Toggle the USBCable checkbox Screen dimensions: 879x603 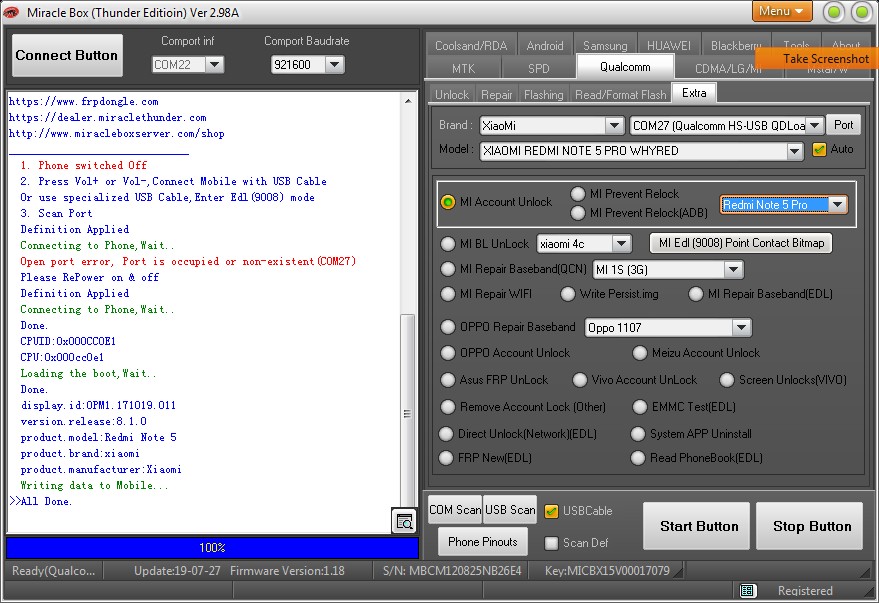(552, 511)
